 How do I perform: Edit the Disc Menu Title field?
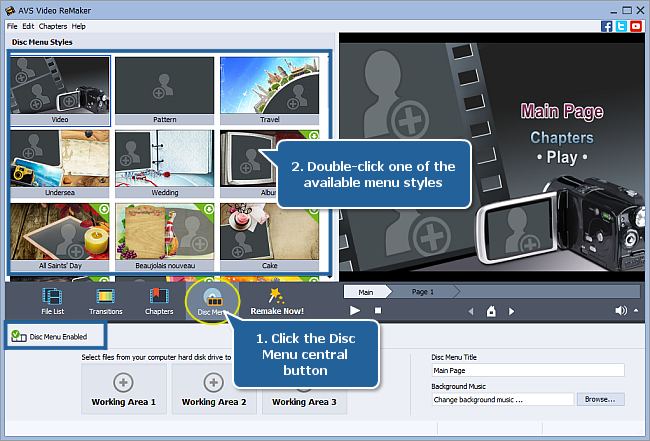tap(528, 370)
